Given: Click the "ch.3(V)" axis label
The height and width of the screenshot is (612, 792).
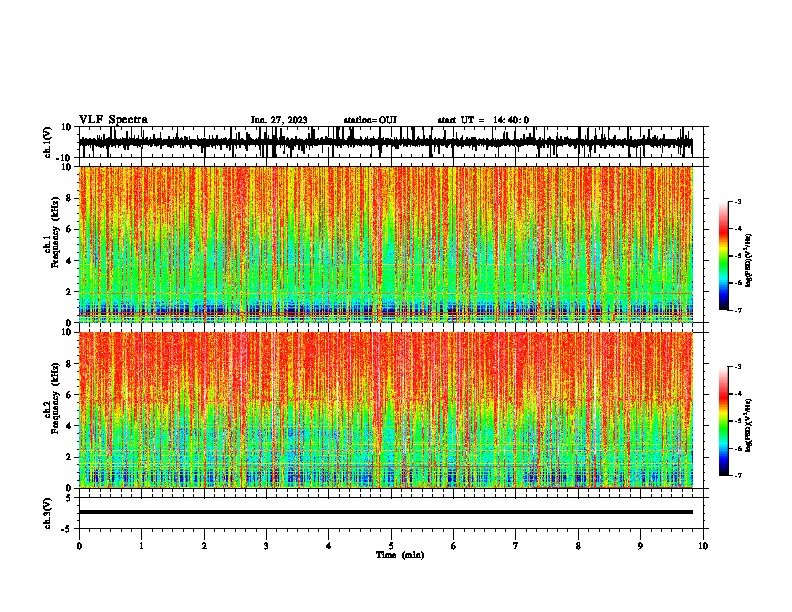Looking at the screenshot, I should (47, 514).
